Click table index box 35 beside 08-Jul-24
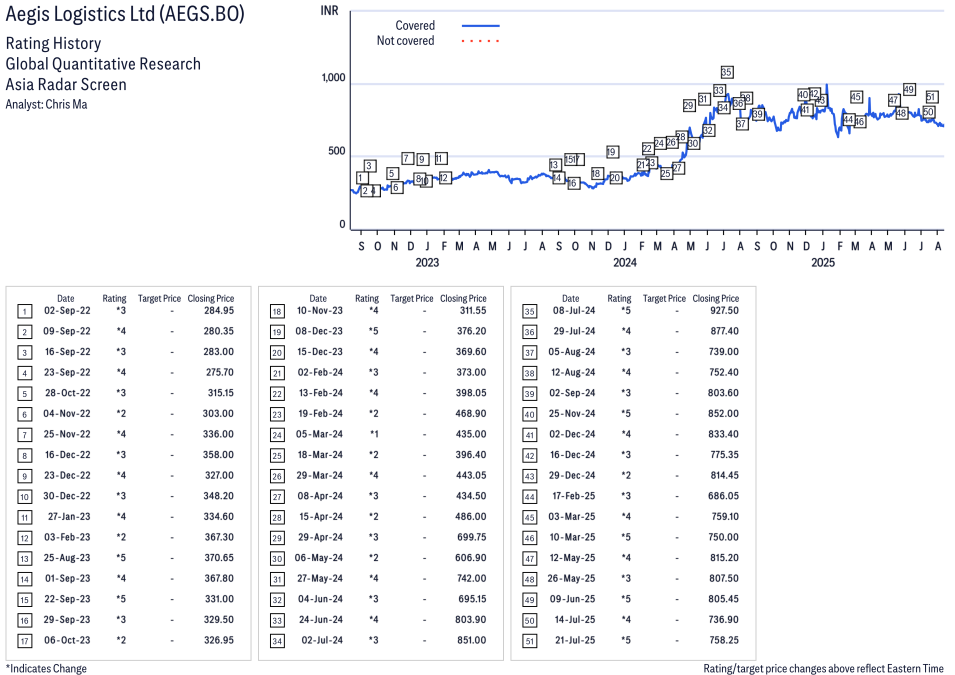 click(530, 312)
